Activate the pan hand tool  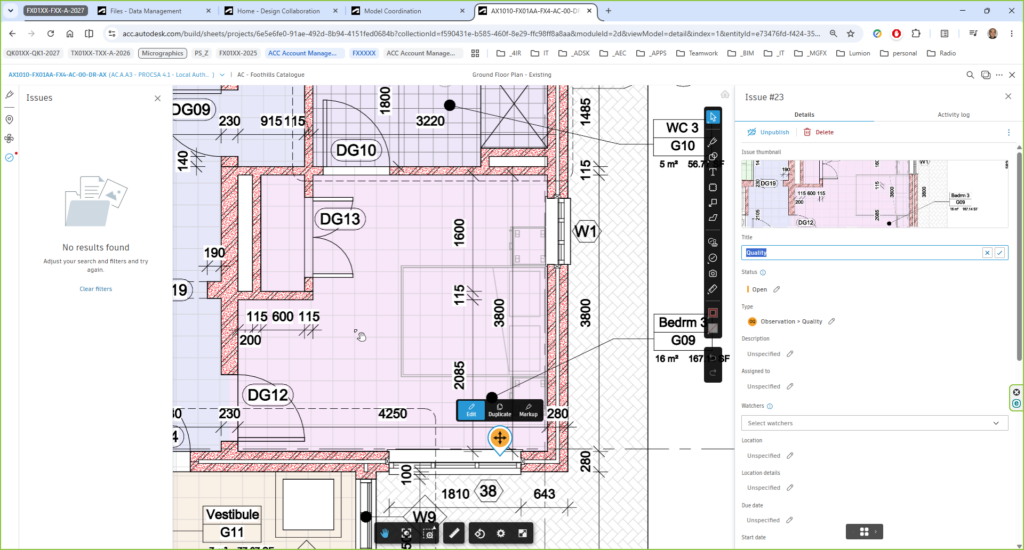point(385,533)
